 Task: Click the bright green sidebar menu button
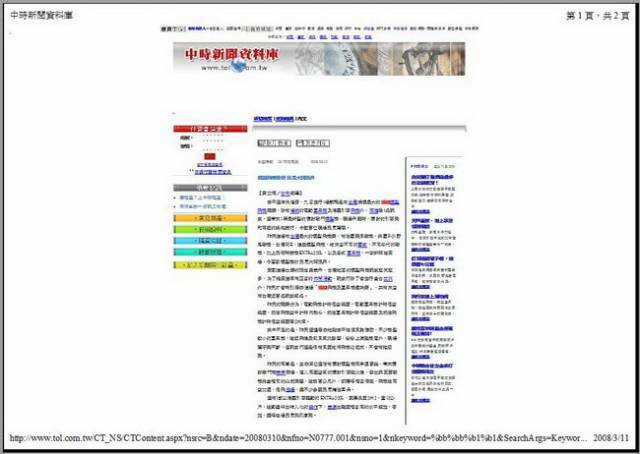point(210,229)
